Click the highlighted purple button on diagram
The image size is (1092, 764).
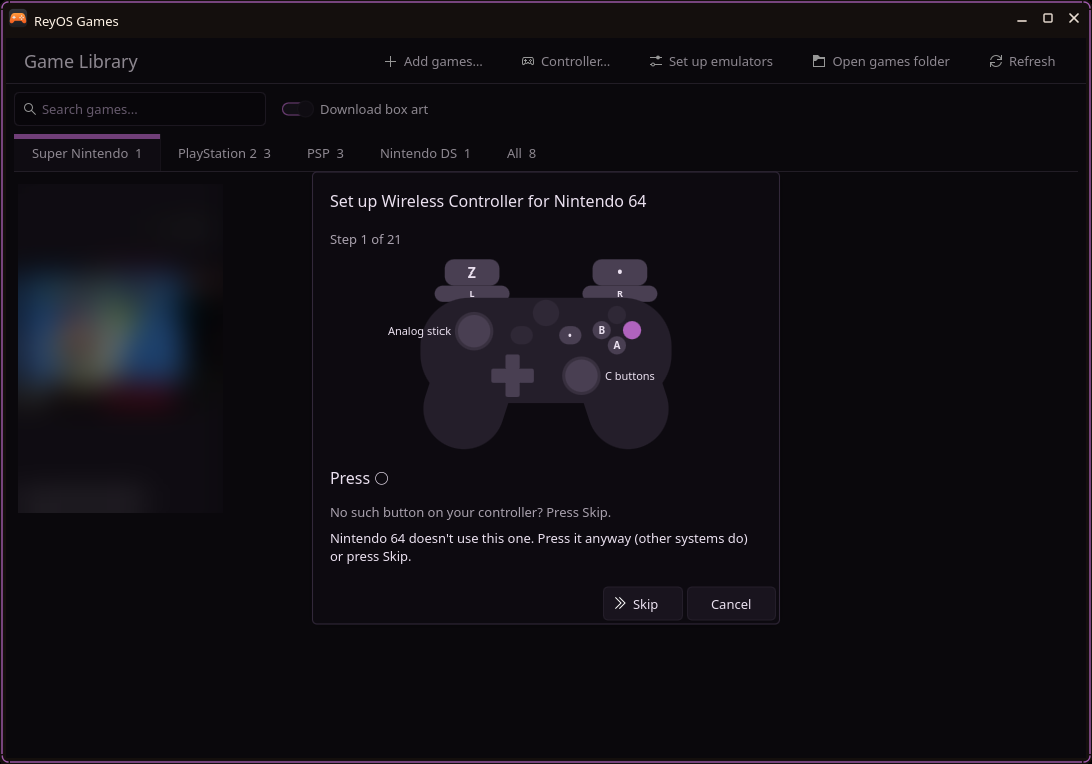(632, 330)
